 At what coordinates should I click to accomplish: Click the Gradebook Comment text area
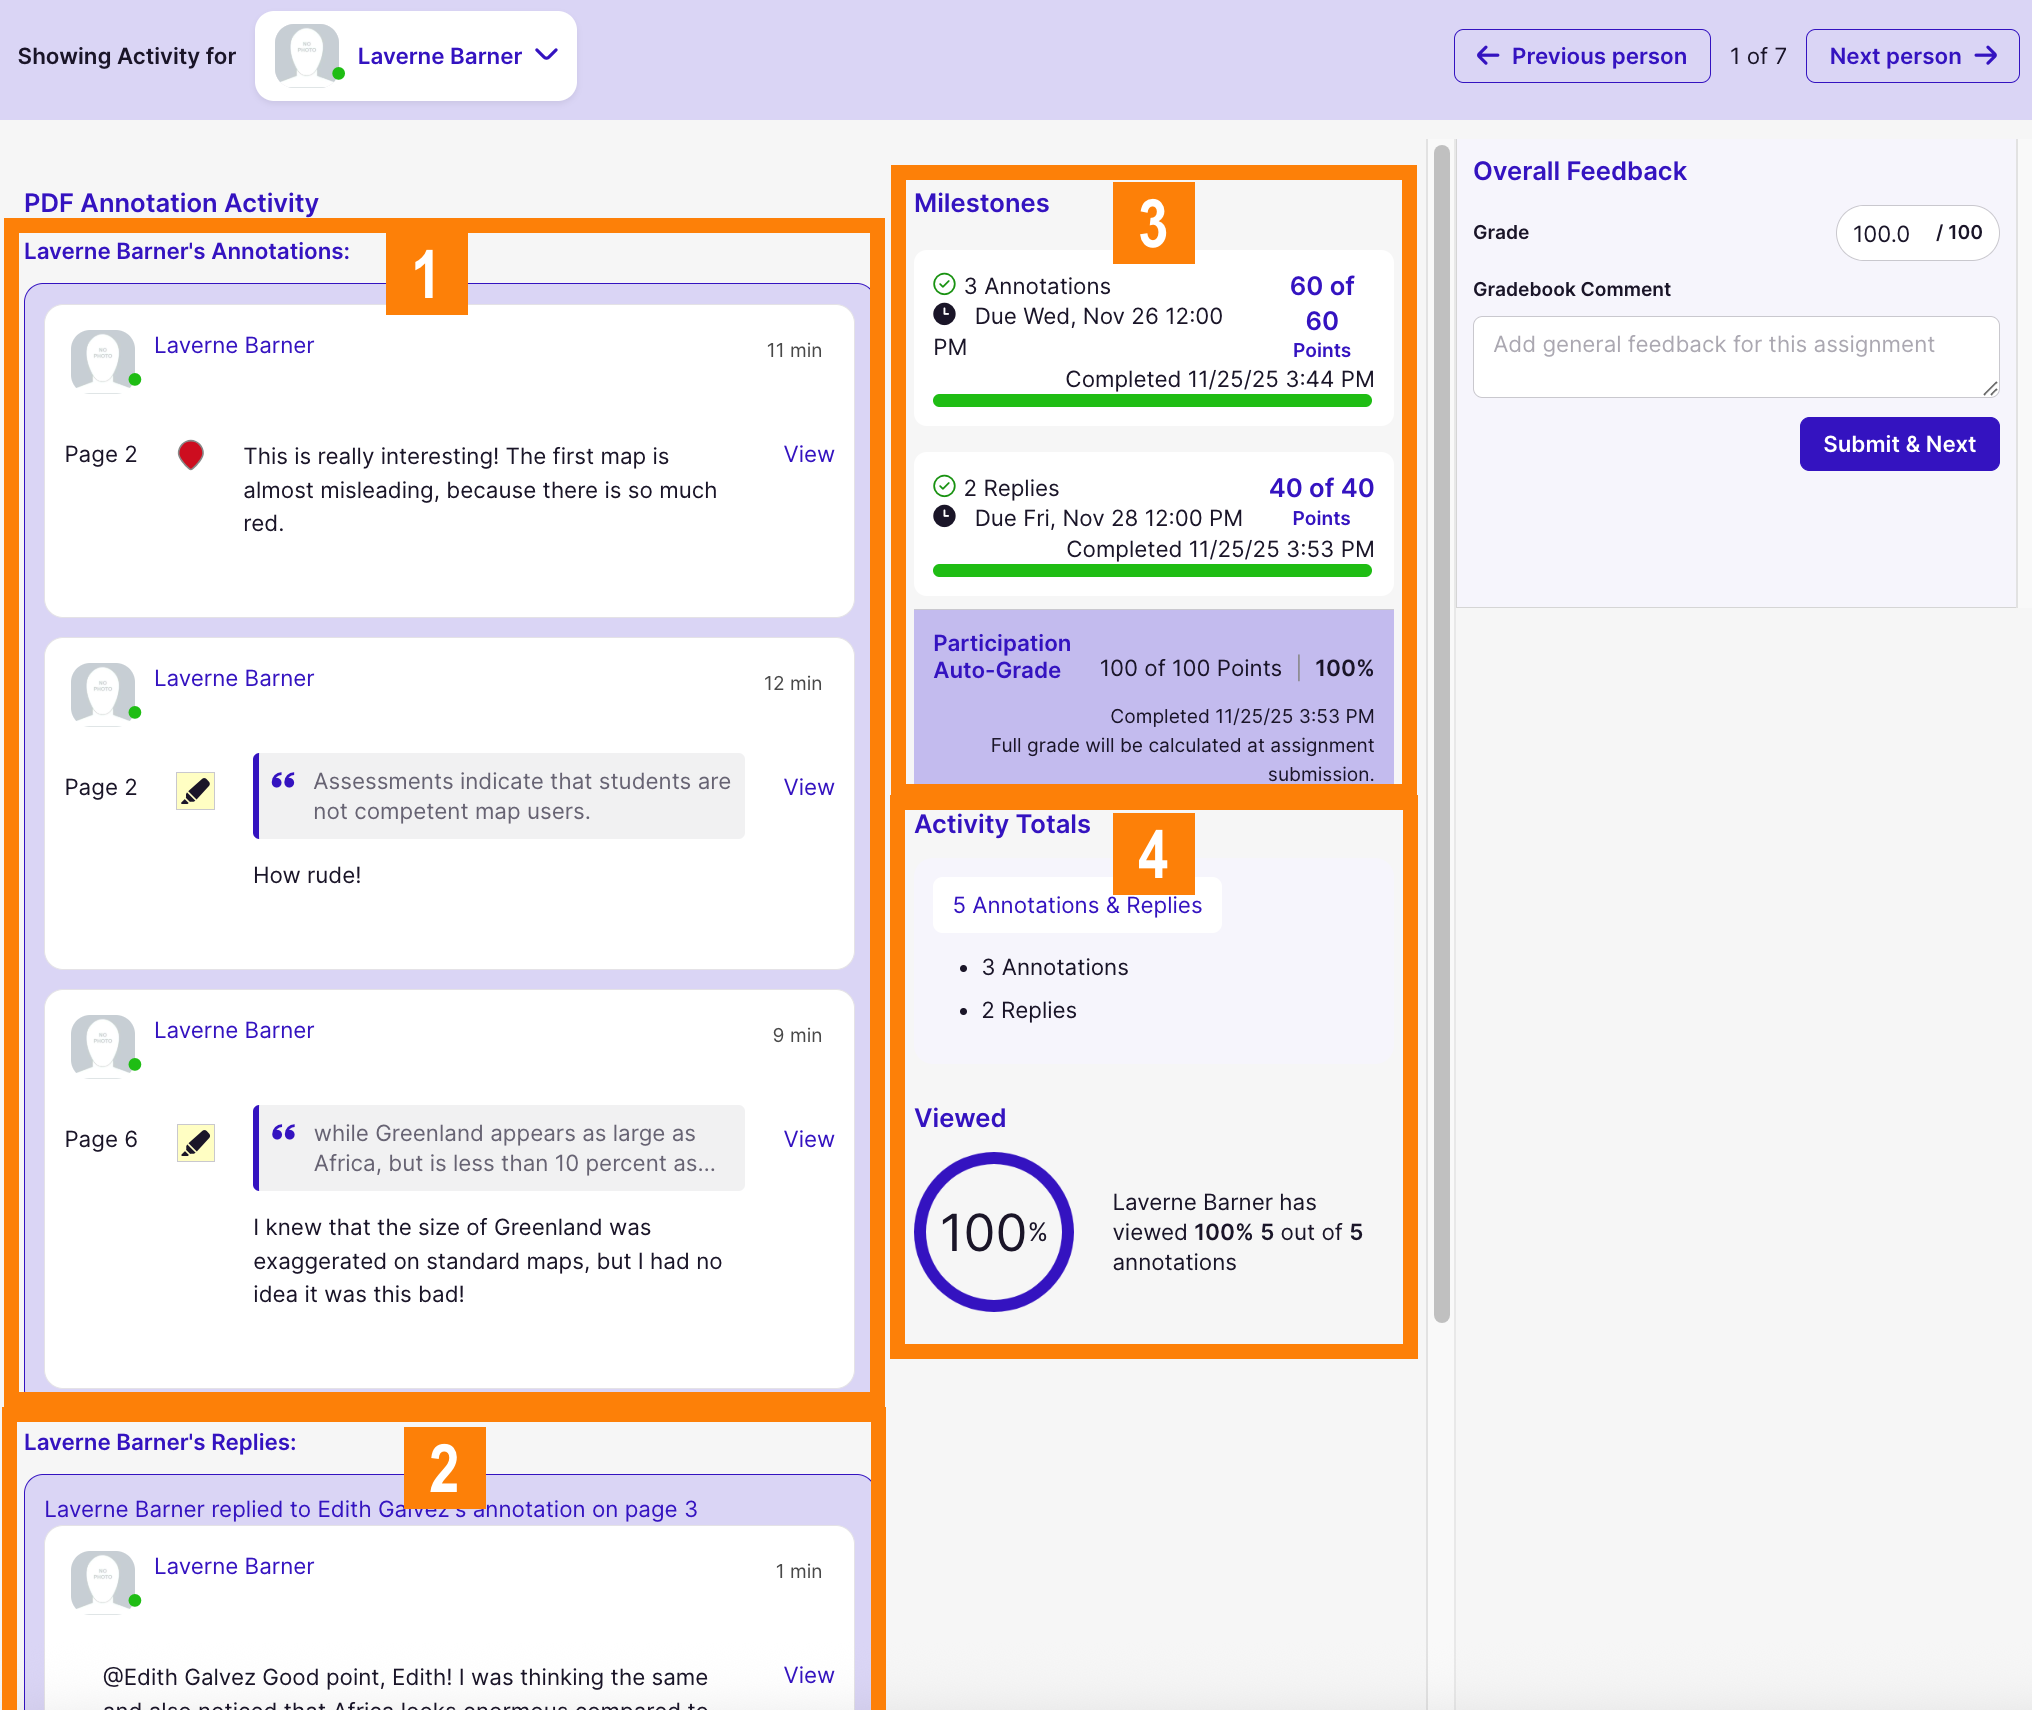pyautogui.click(x=1734, y=356)
